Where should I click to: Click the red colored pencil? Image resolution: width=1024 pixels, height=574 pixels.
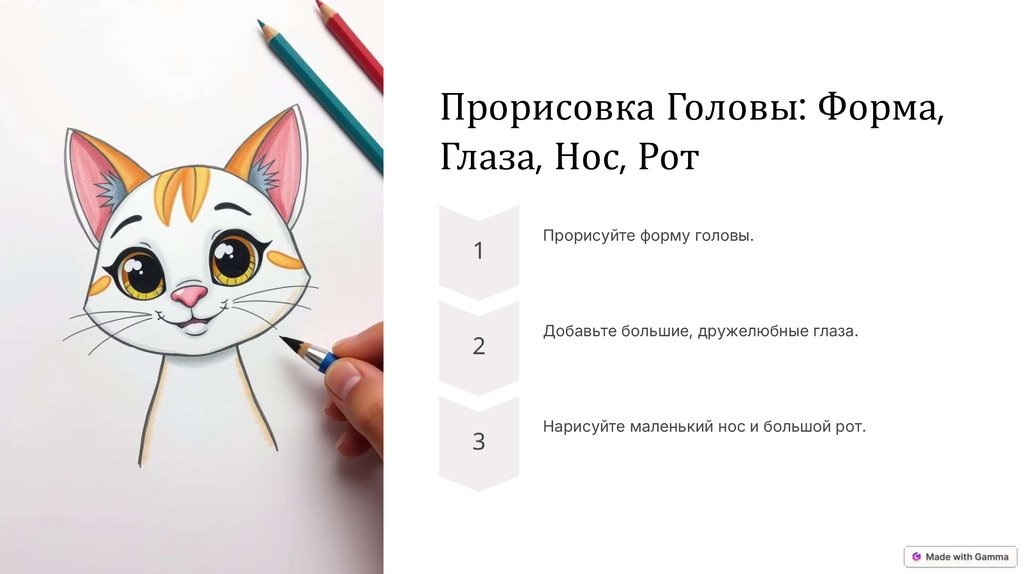click(x=349, y=43)
